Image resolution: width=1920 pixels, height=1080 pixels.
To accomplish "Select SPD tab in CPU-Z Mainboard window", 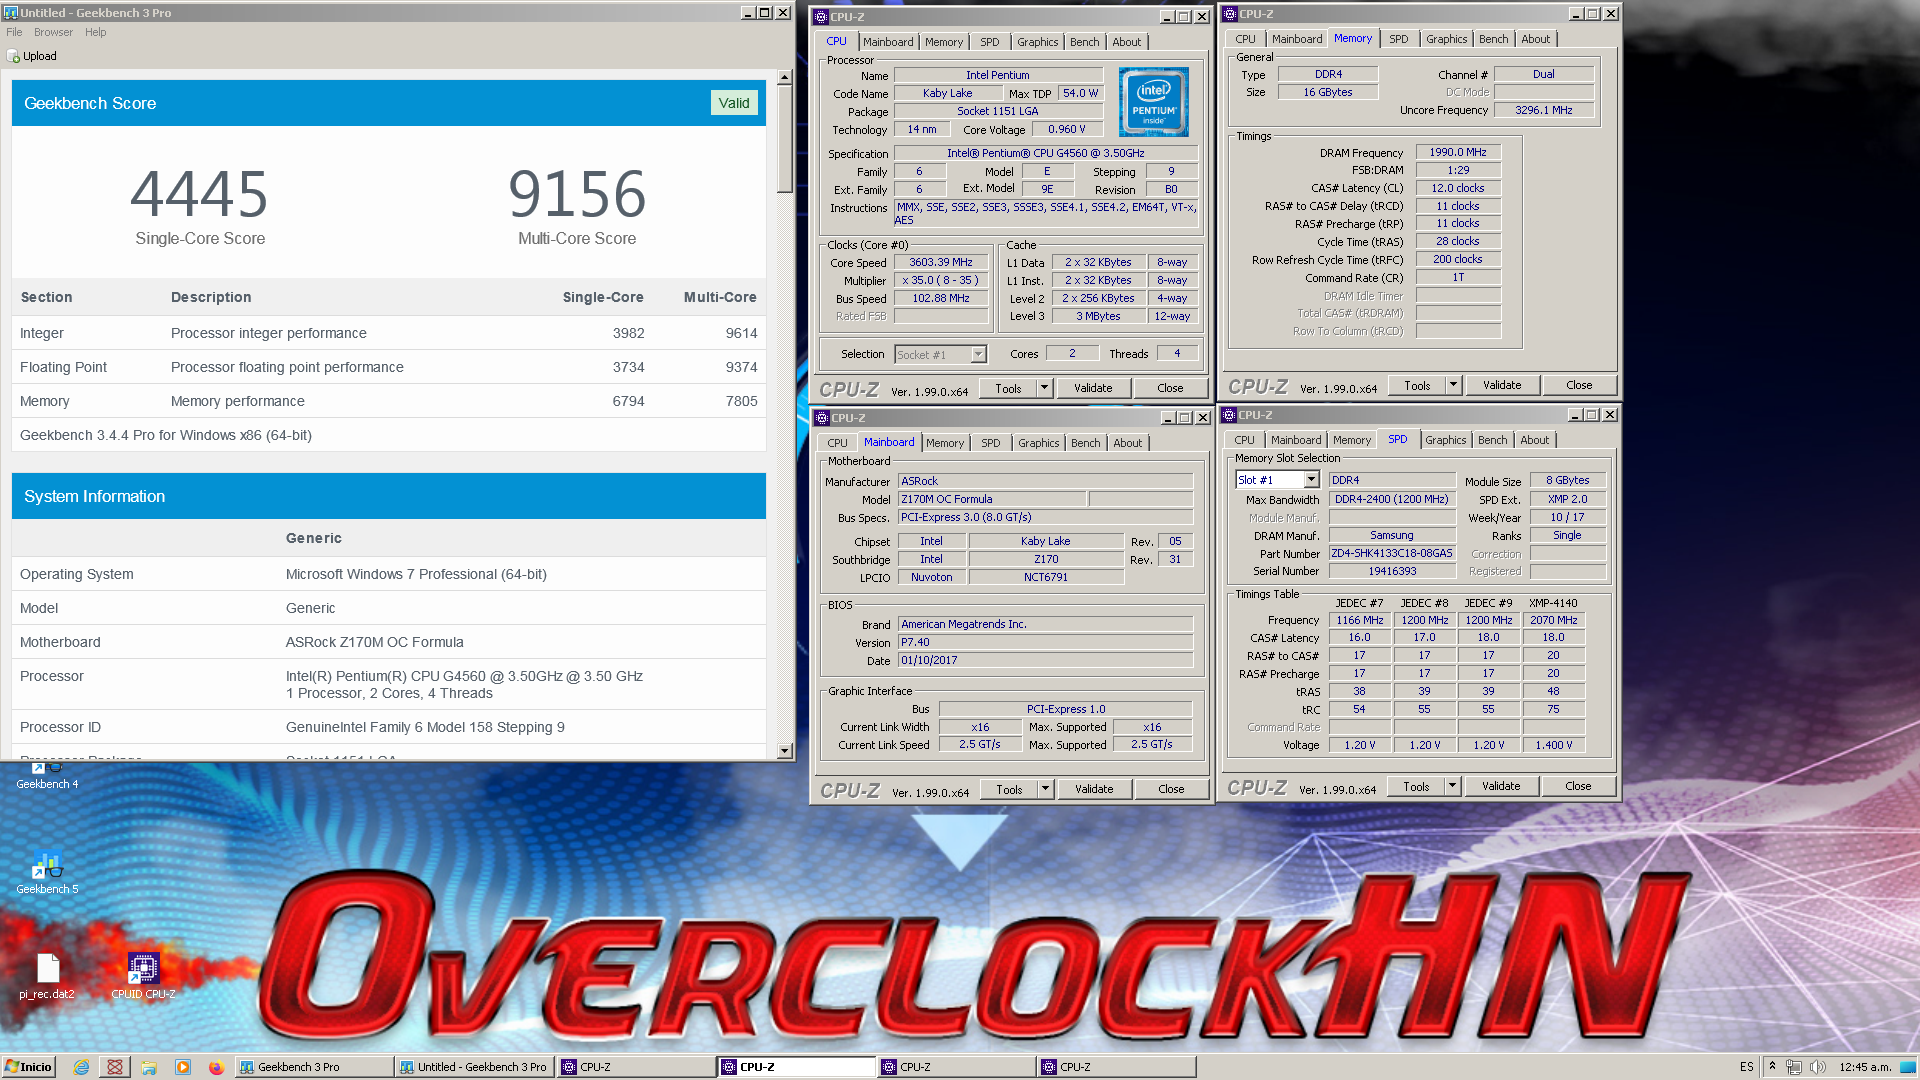I will point(990,443).
